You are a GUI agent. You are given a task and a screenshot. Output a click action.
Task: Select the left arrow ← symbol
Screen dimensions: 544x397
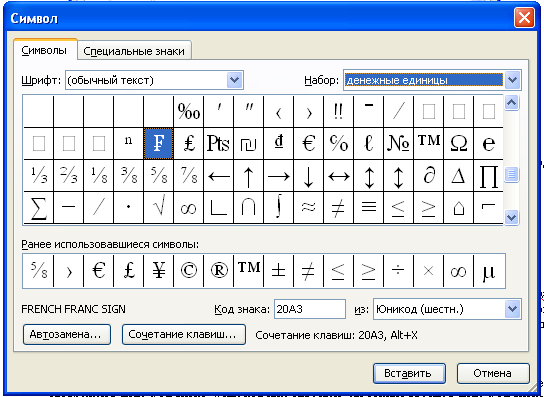coord(218,176)
